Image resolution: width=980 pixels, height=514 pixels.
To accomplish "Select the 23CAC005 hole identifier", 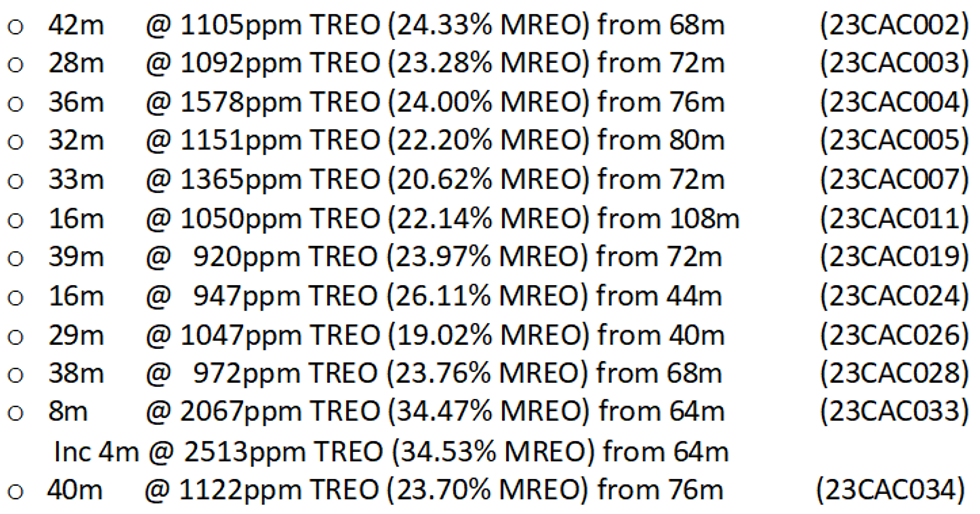I will click(894, 140).
